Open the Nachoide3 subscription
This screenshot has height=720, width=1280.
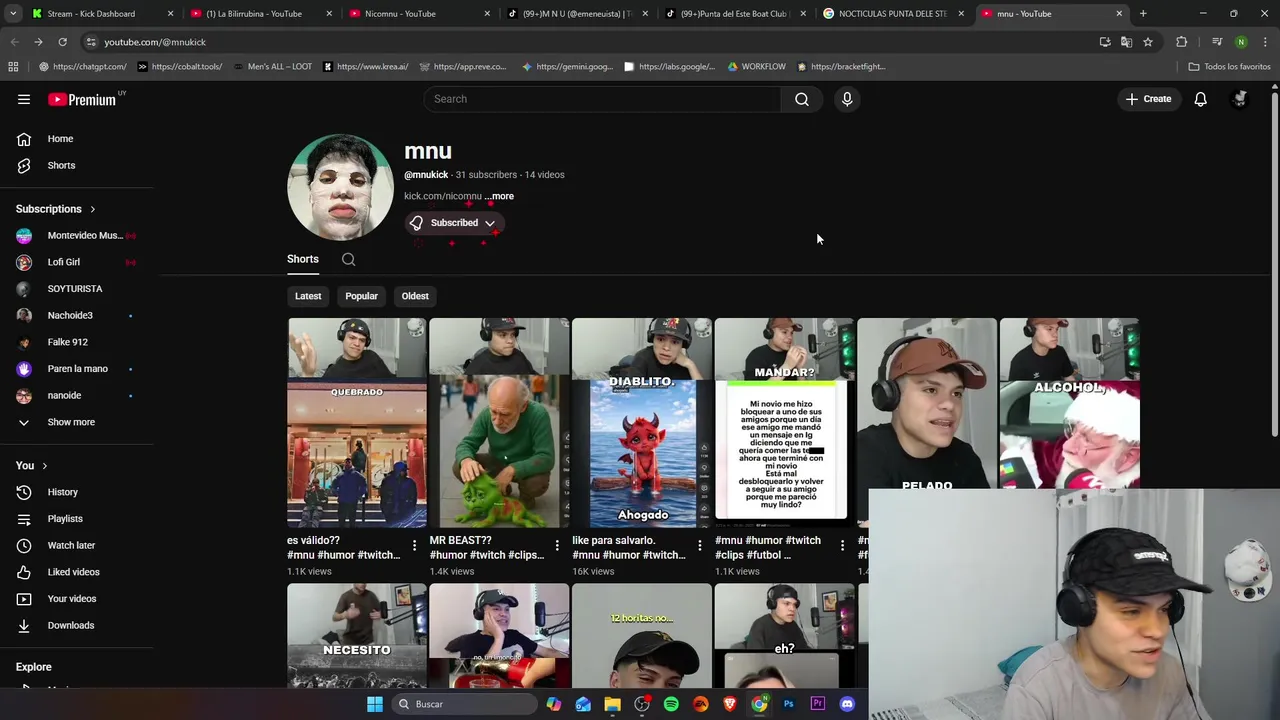pyautogui.click(x=75, y=315)
